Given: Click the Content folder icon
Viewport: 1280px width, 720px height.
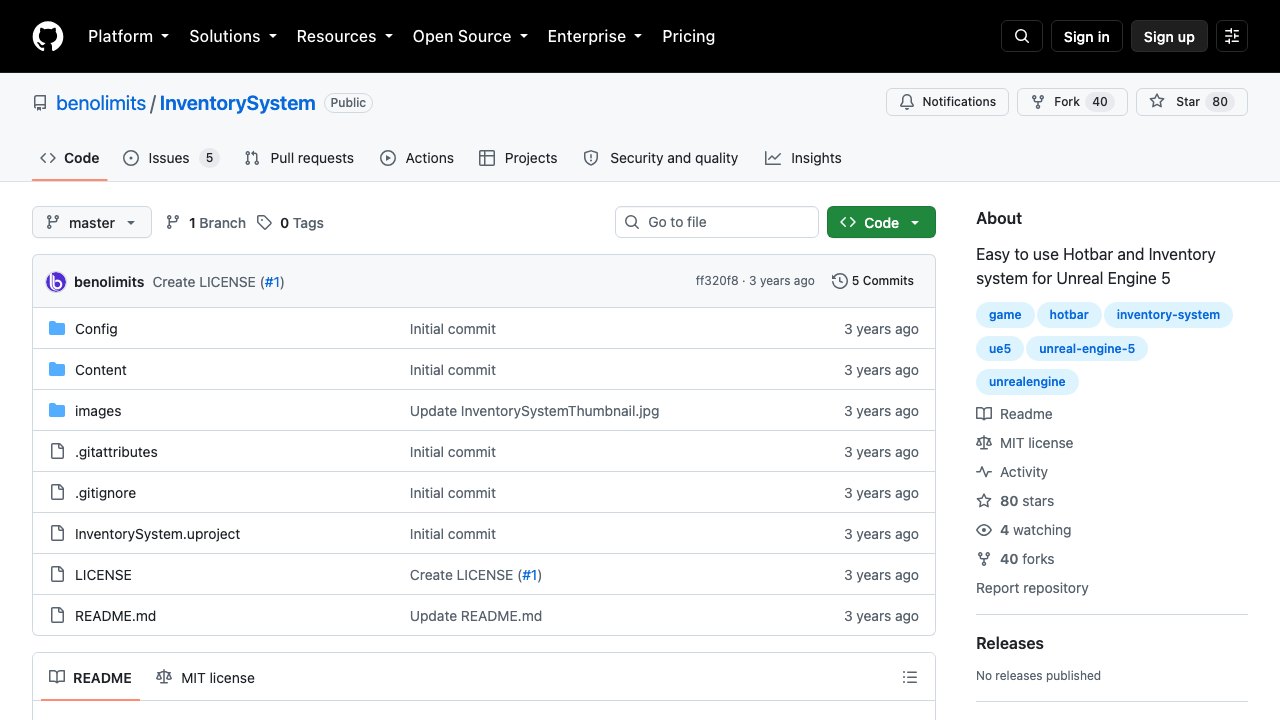Looking at the screenshot, I should pyautogui.click(x=57, y=370).
